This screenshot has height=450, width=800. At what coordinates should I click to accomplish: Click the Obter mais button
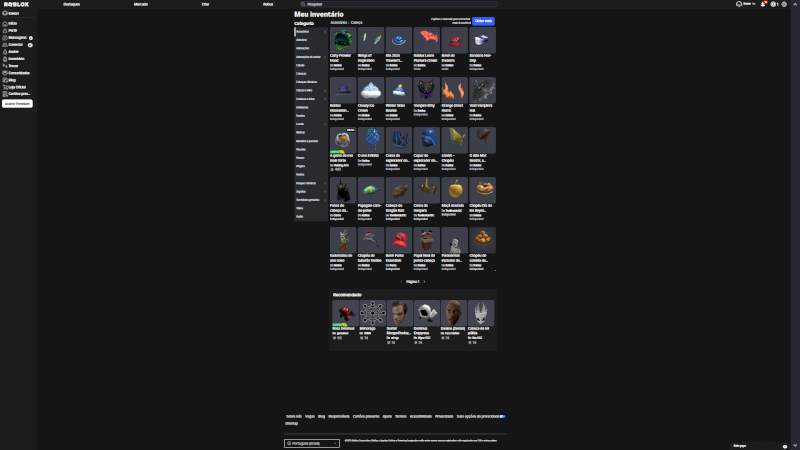483,21
